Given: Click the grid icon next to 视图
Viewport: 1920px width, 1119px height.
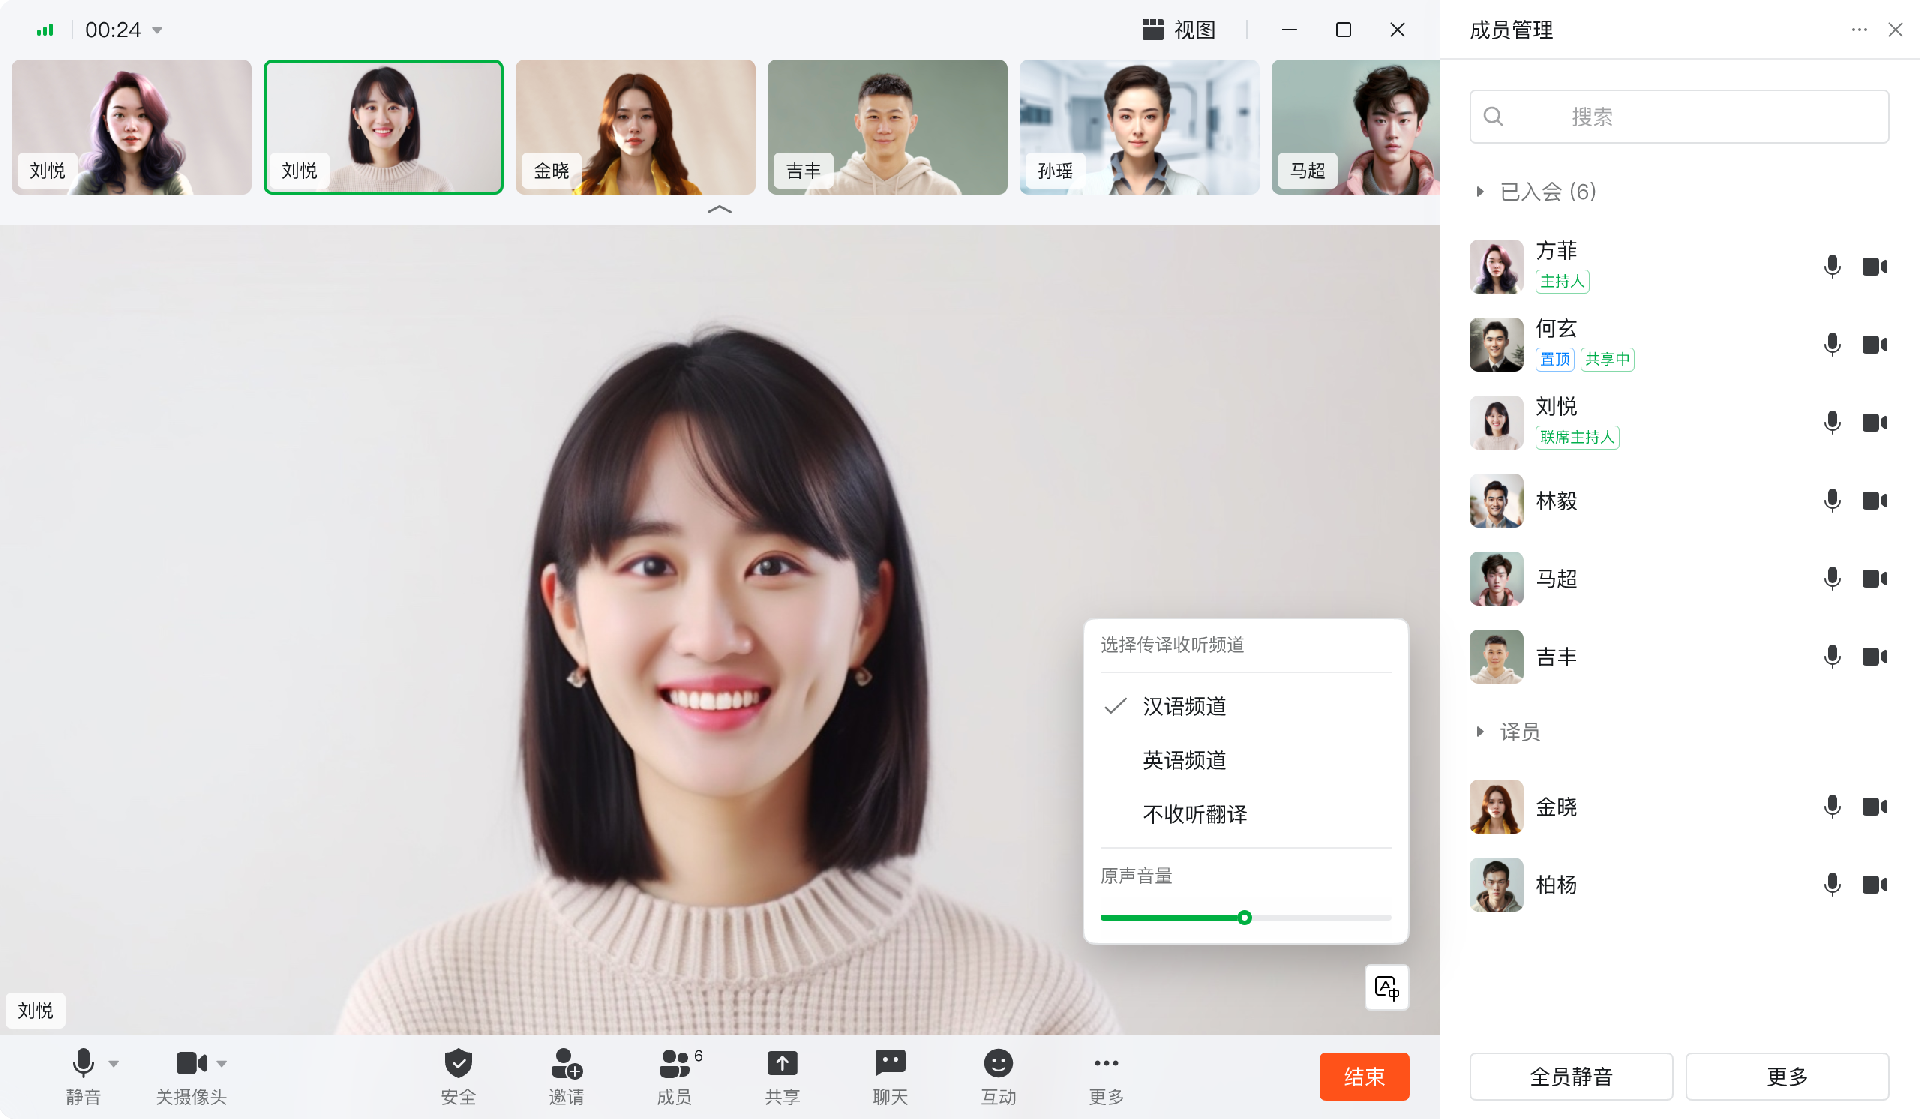Looking at the screenshot, I should coord(1153,30).
